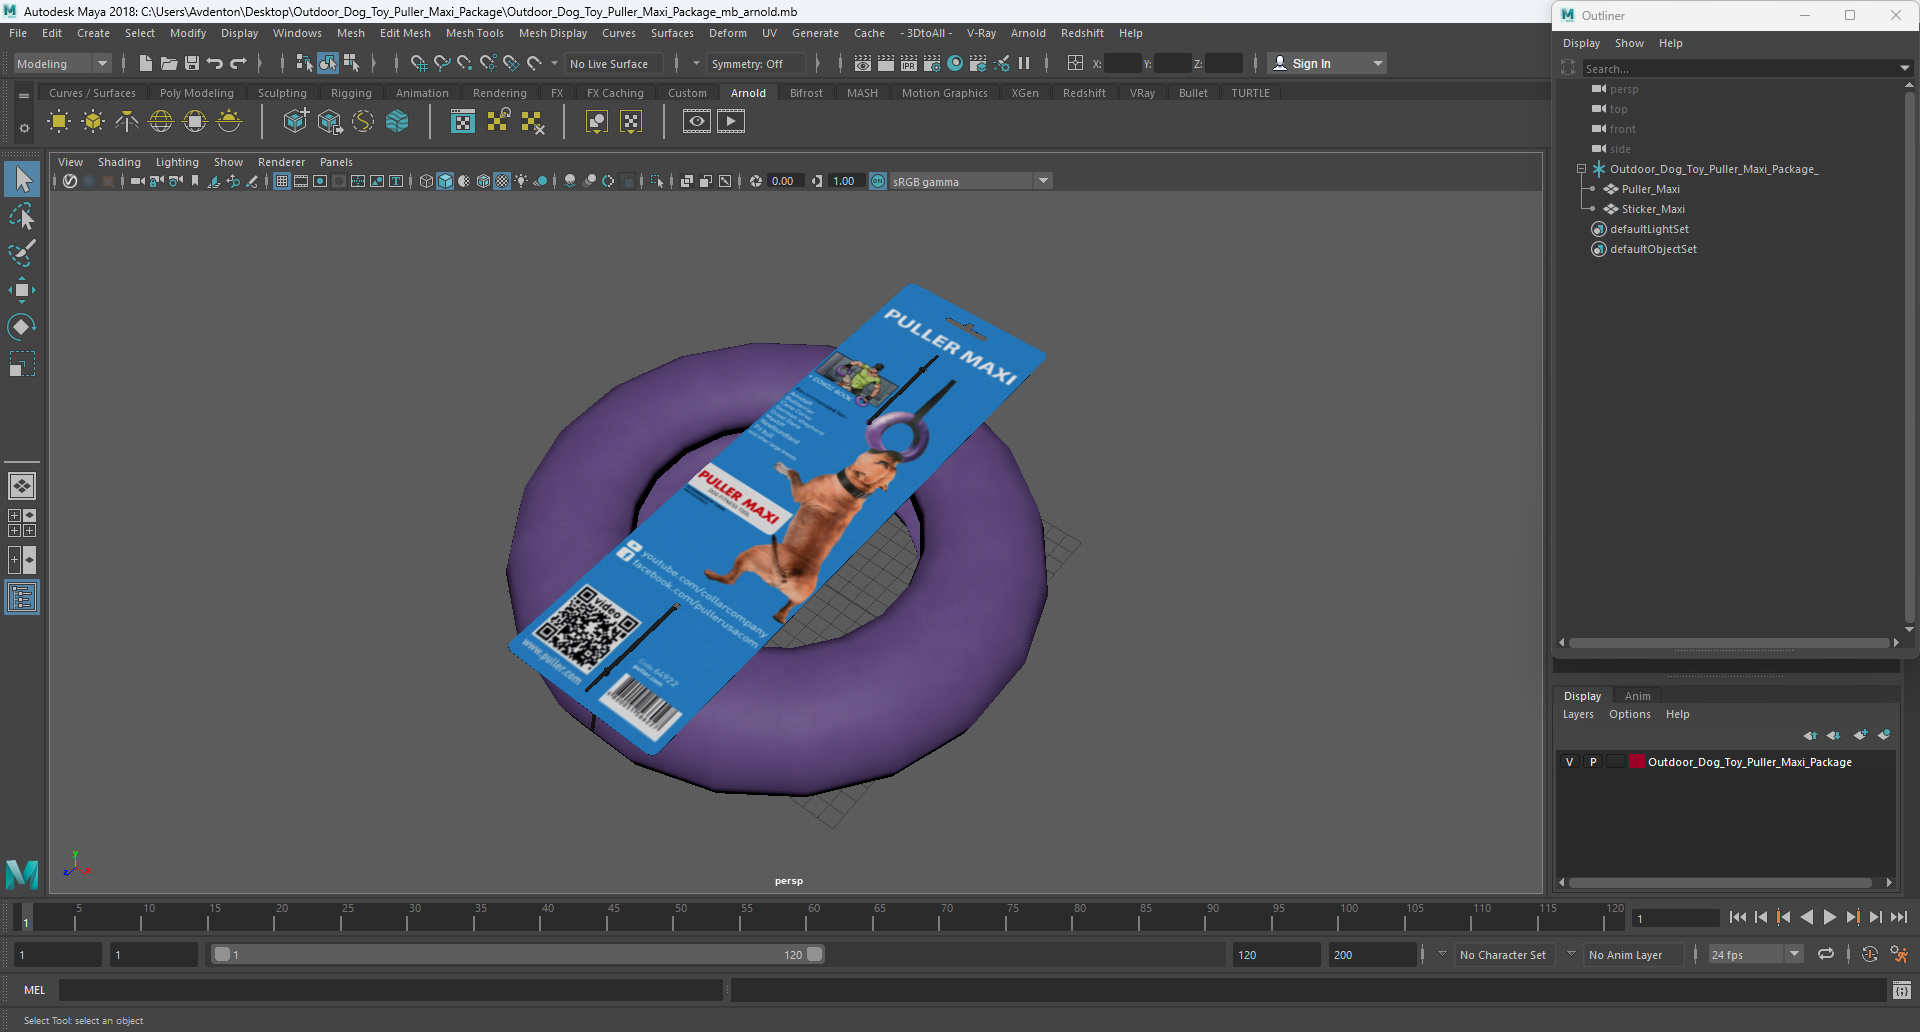Select the arrow Select tool in toolbox
Screen dimensions: 1920x1032
coord(22,180)
